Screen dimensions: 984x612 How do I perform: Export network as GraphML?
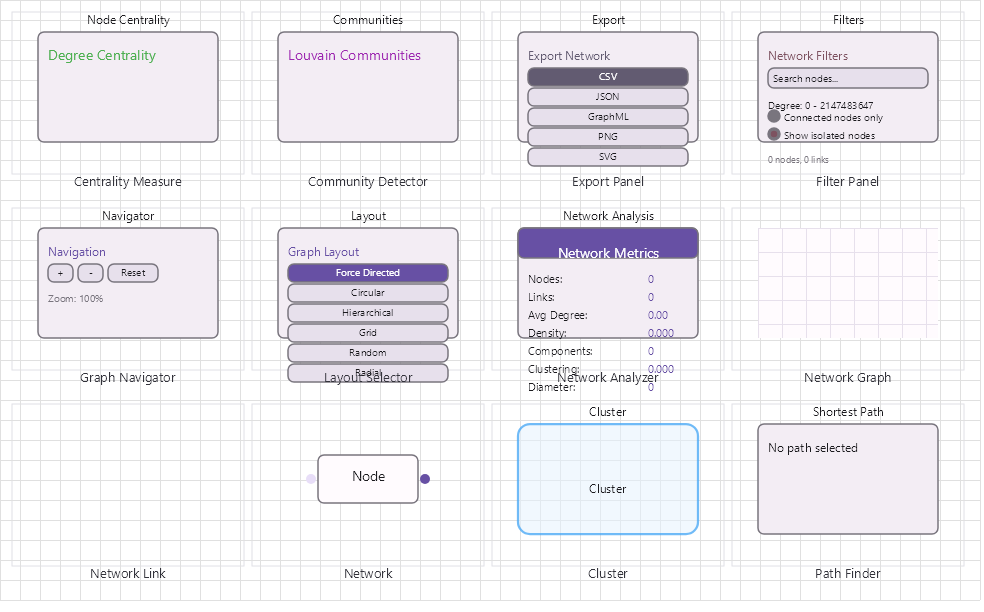607,117
